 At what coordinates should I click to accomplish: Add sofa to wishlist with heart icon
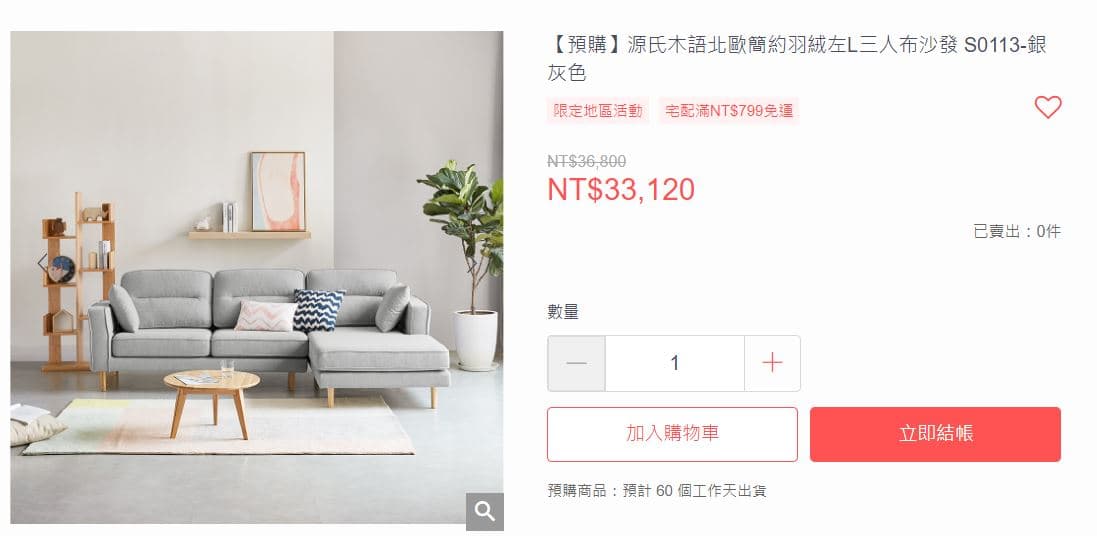pos(1047,107)
